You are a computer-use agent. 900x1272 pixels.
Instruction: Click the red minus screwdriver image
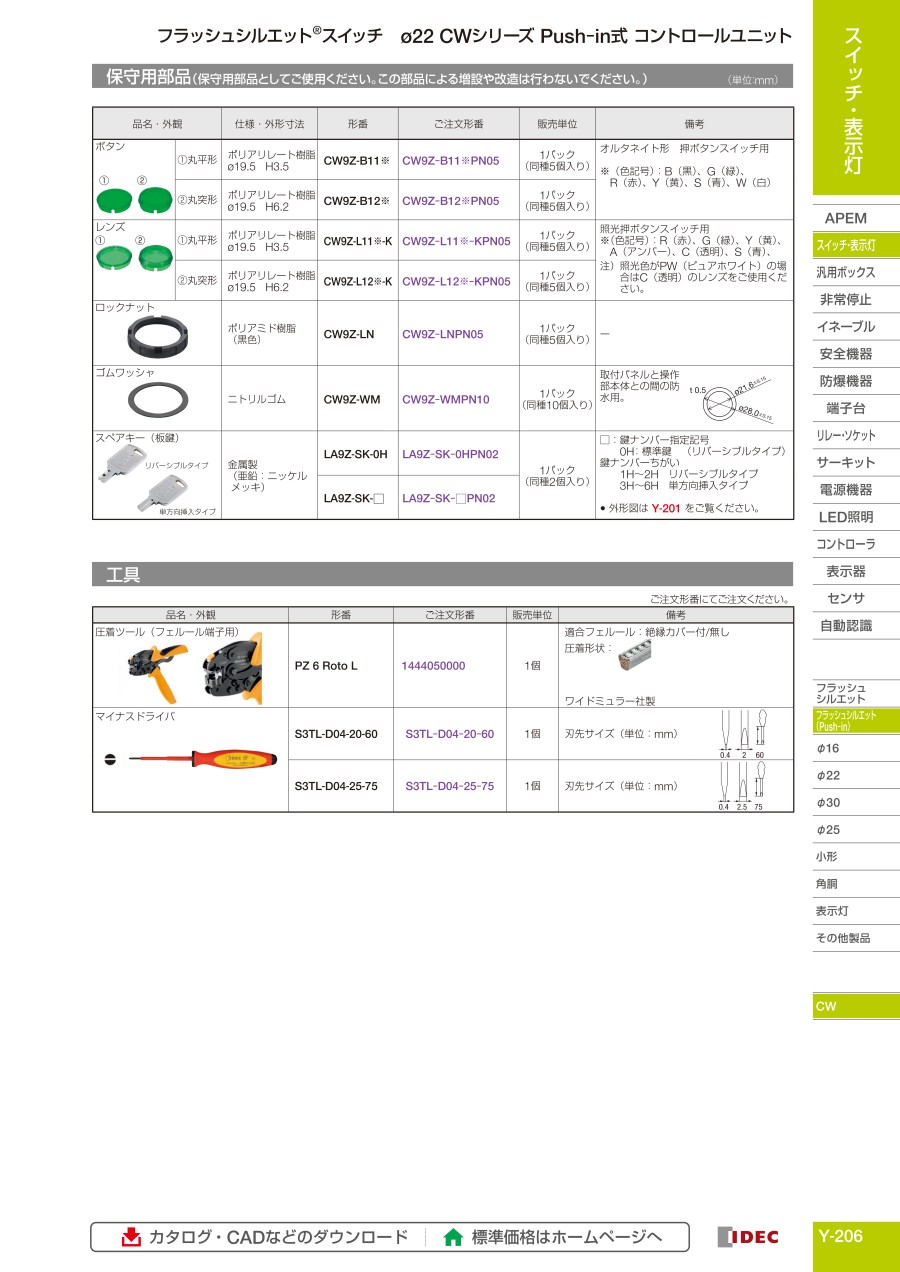pos(190,759)
